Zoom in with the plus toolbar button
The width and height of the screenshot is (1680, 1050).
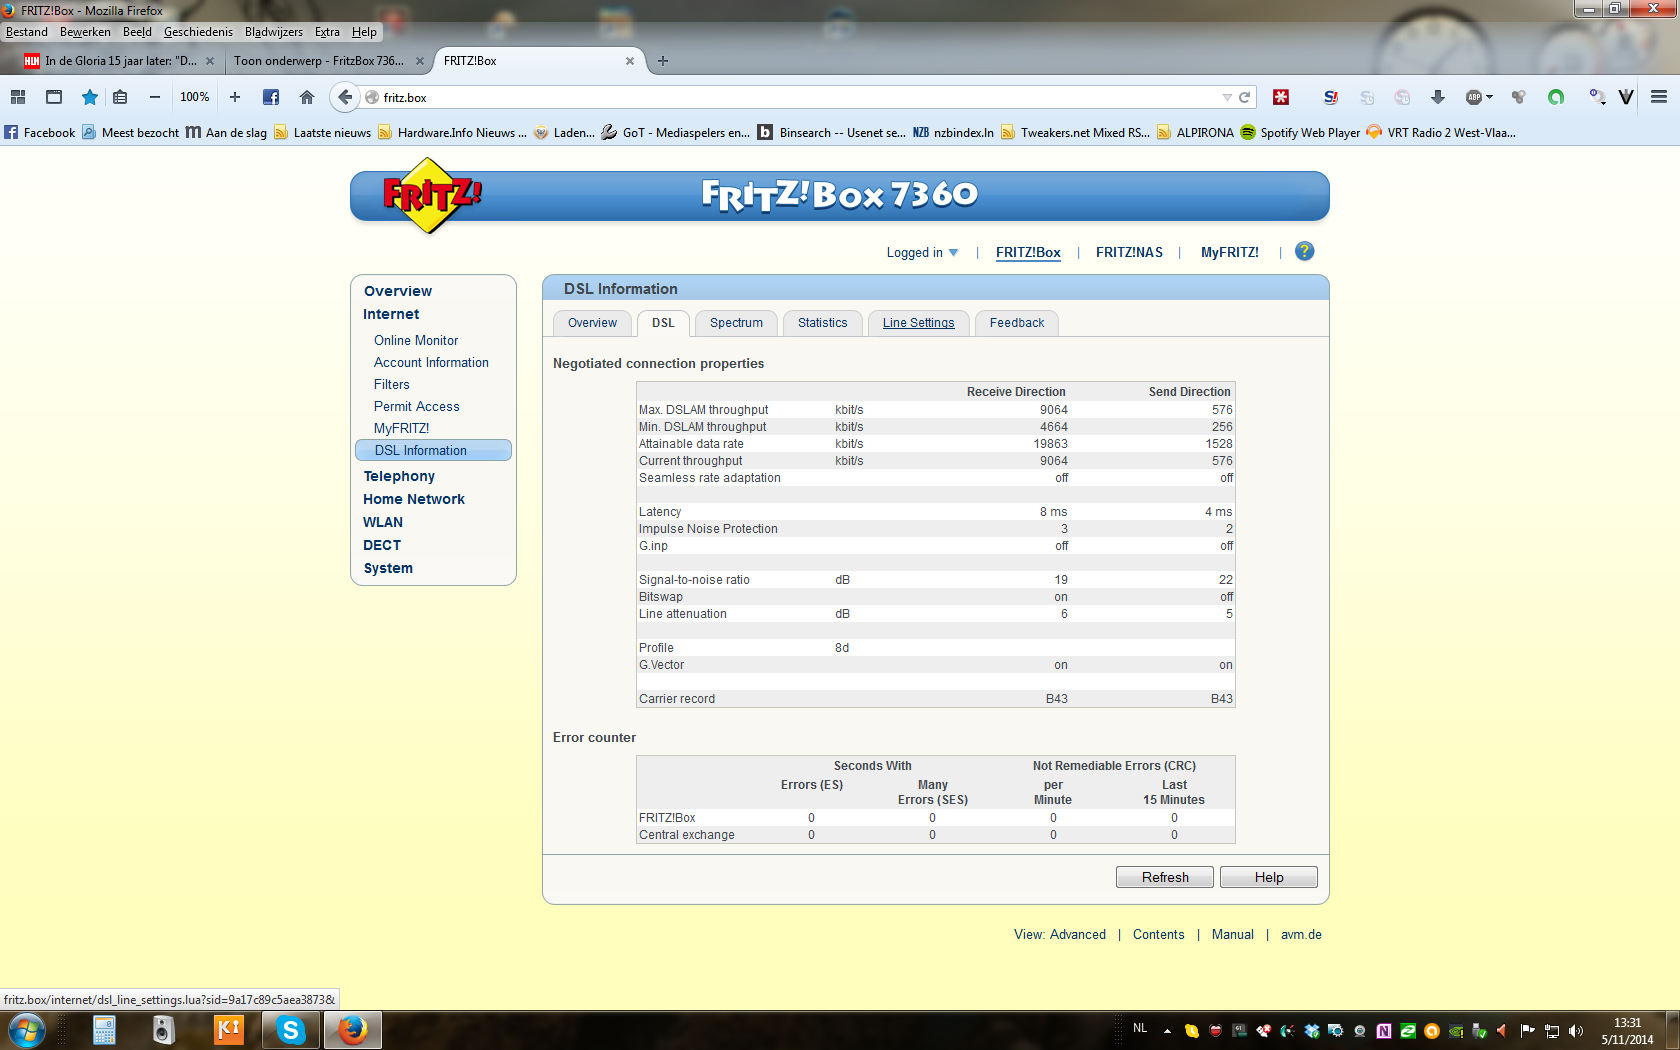click(235, 97)
